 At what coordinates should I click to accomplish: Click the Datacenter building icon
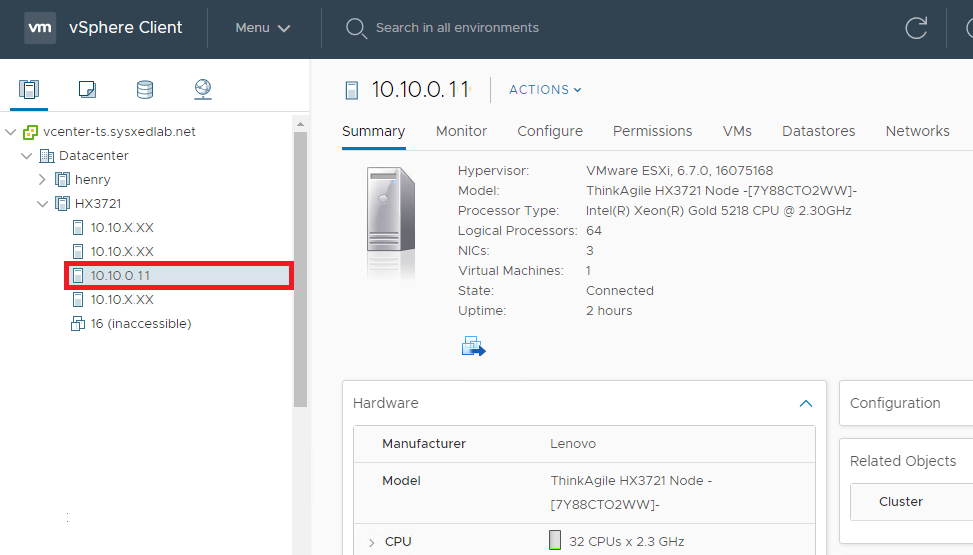coord(47,156)
